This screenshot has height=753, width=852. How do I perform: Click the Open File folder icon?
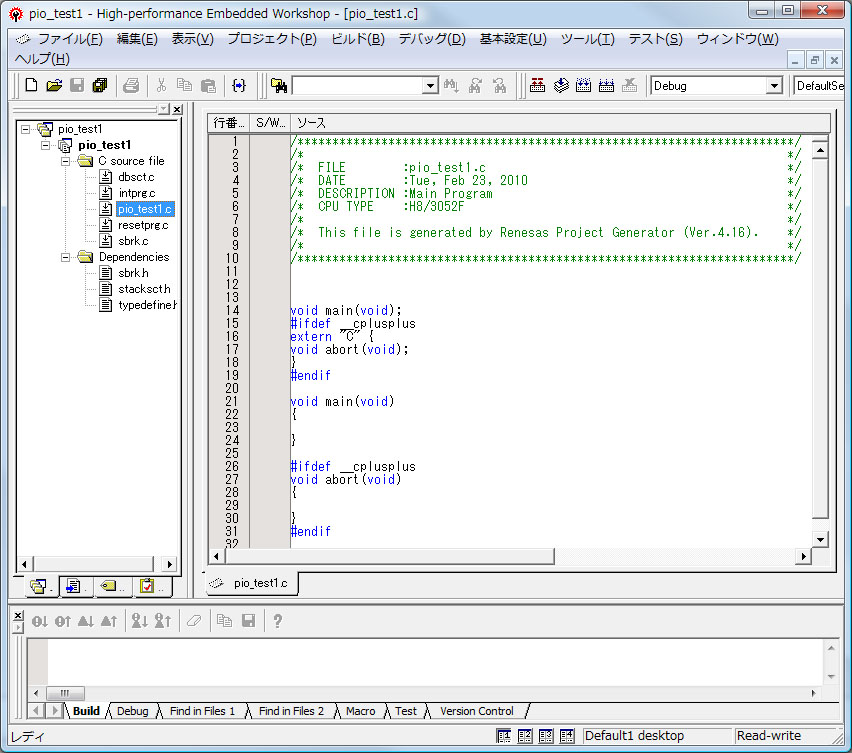(54, 86)
